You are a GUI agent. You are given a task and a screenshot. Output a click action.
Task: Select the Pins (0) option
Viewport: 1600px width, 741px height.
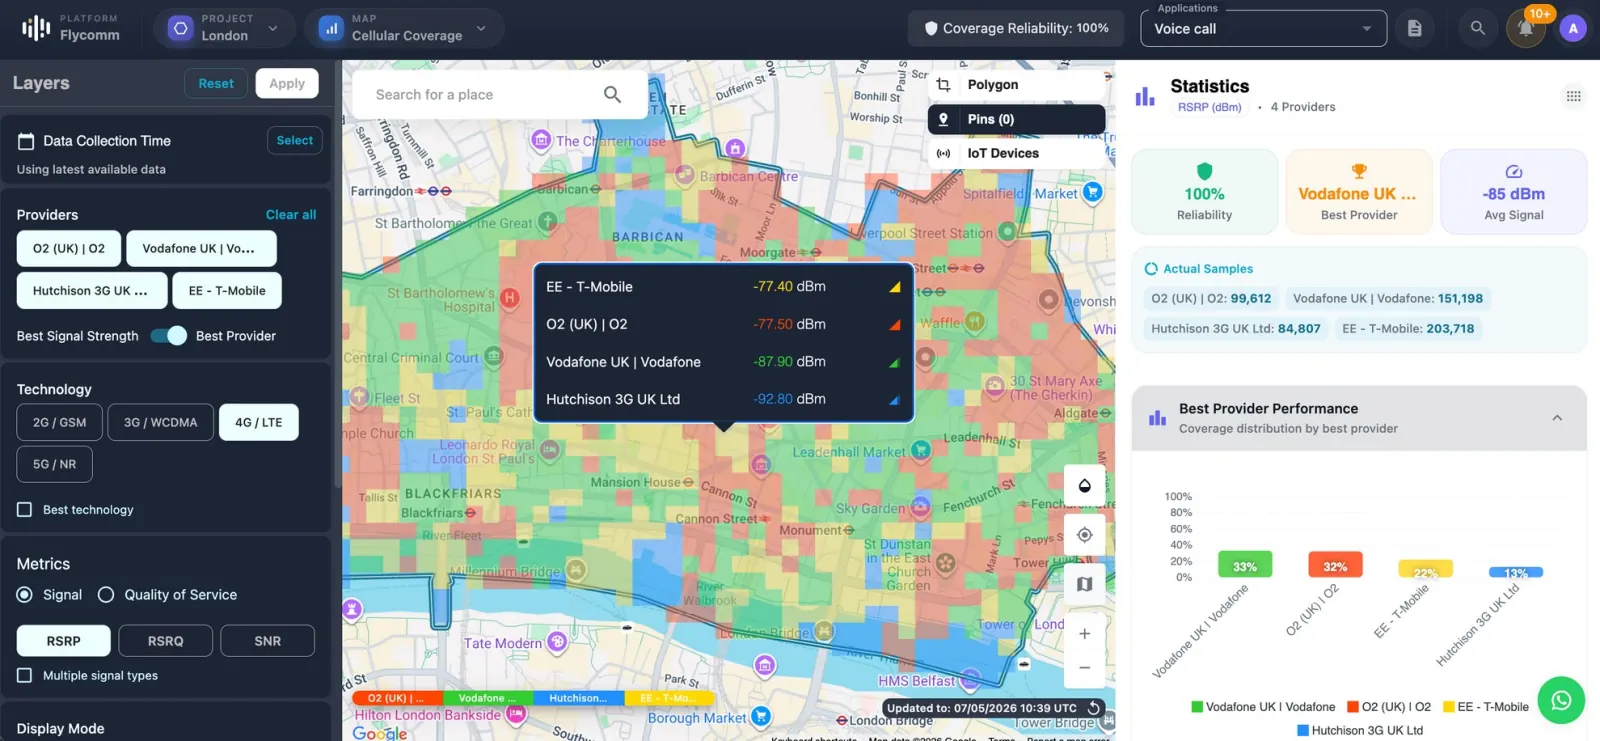coord(1016,119)
